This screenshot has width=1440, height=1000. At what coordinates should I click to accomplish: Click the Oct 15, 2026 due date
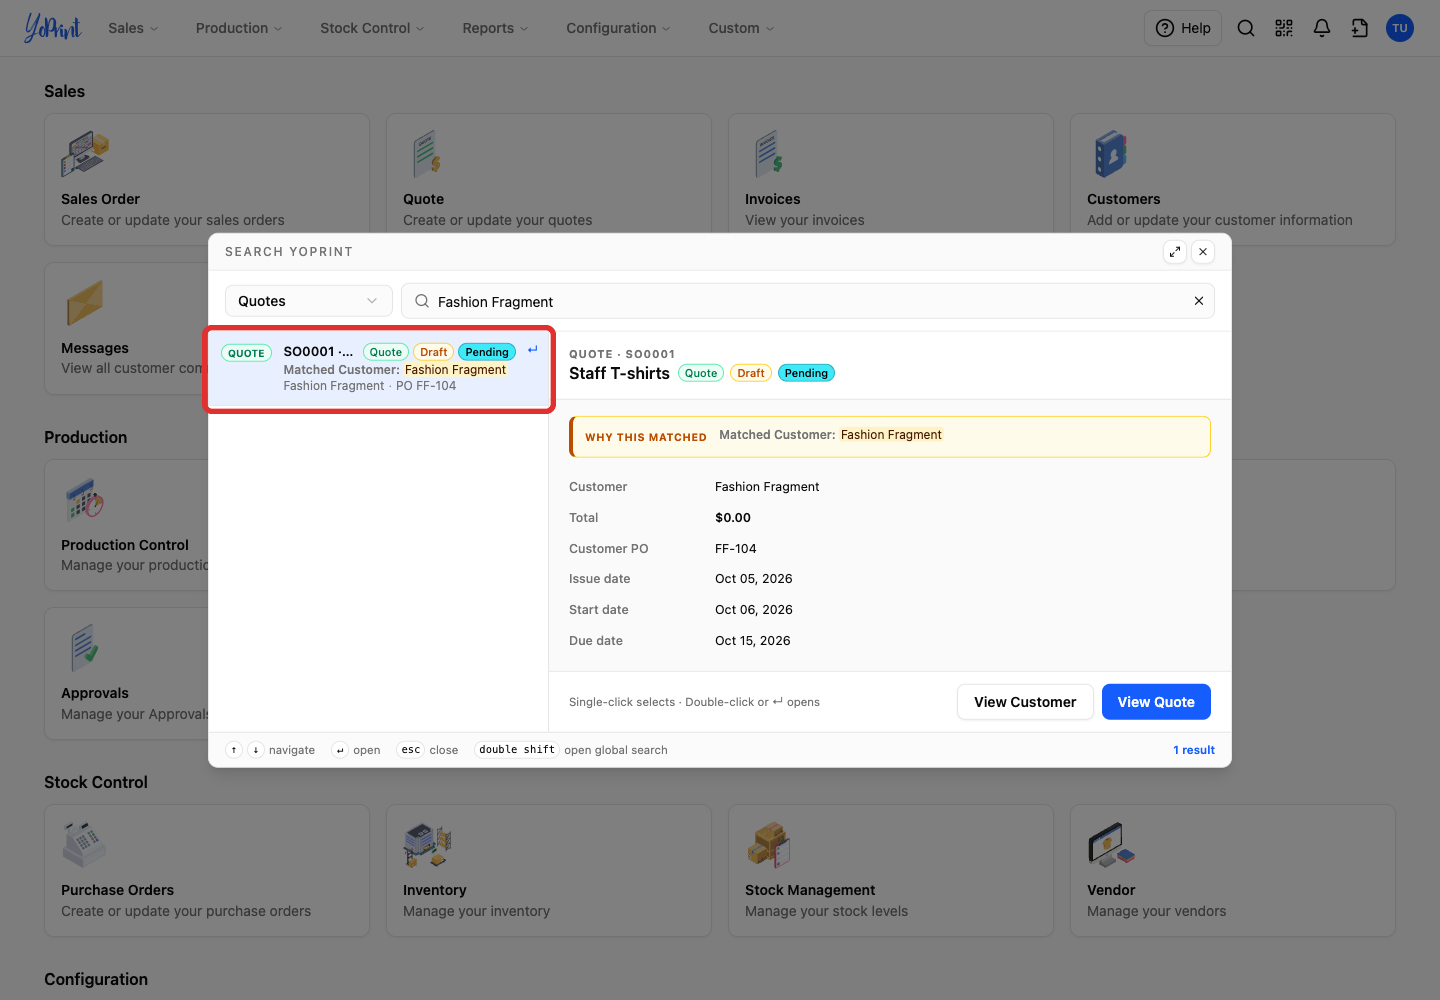(x=753, y=641)
